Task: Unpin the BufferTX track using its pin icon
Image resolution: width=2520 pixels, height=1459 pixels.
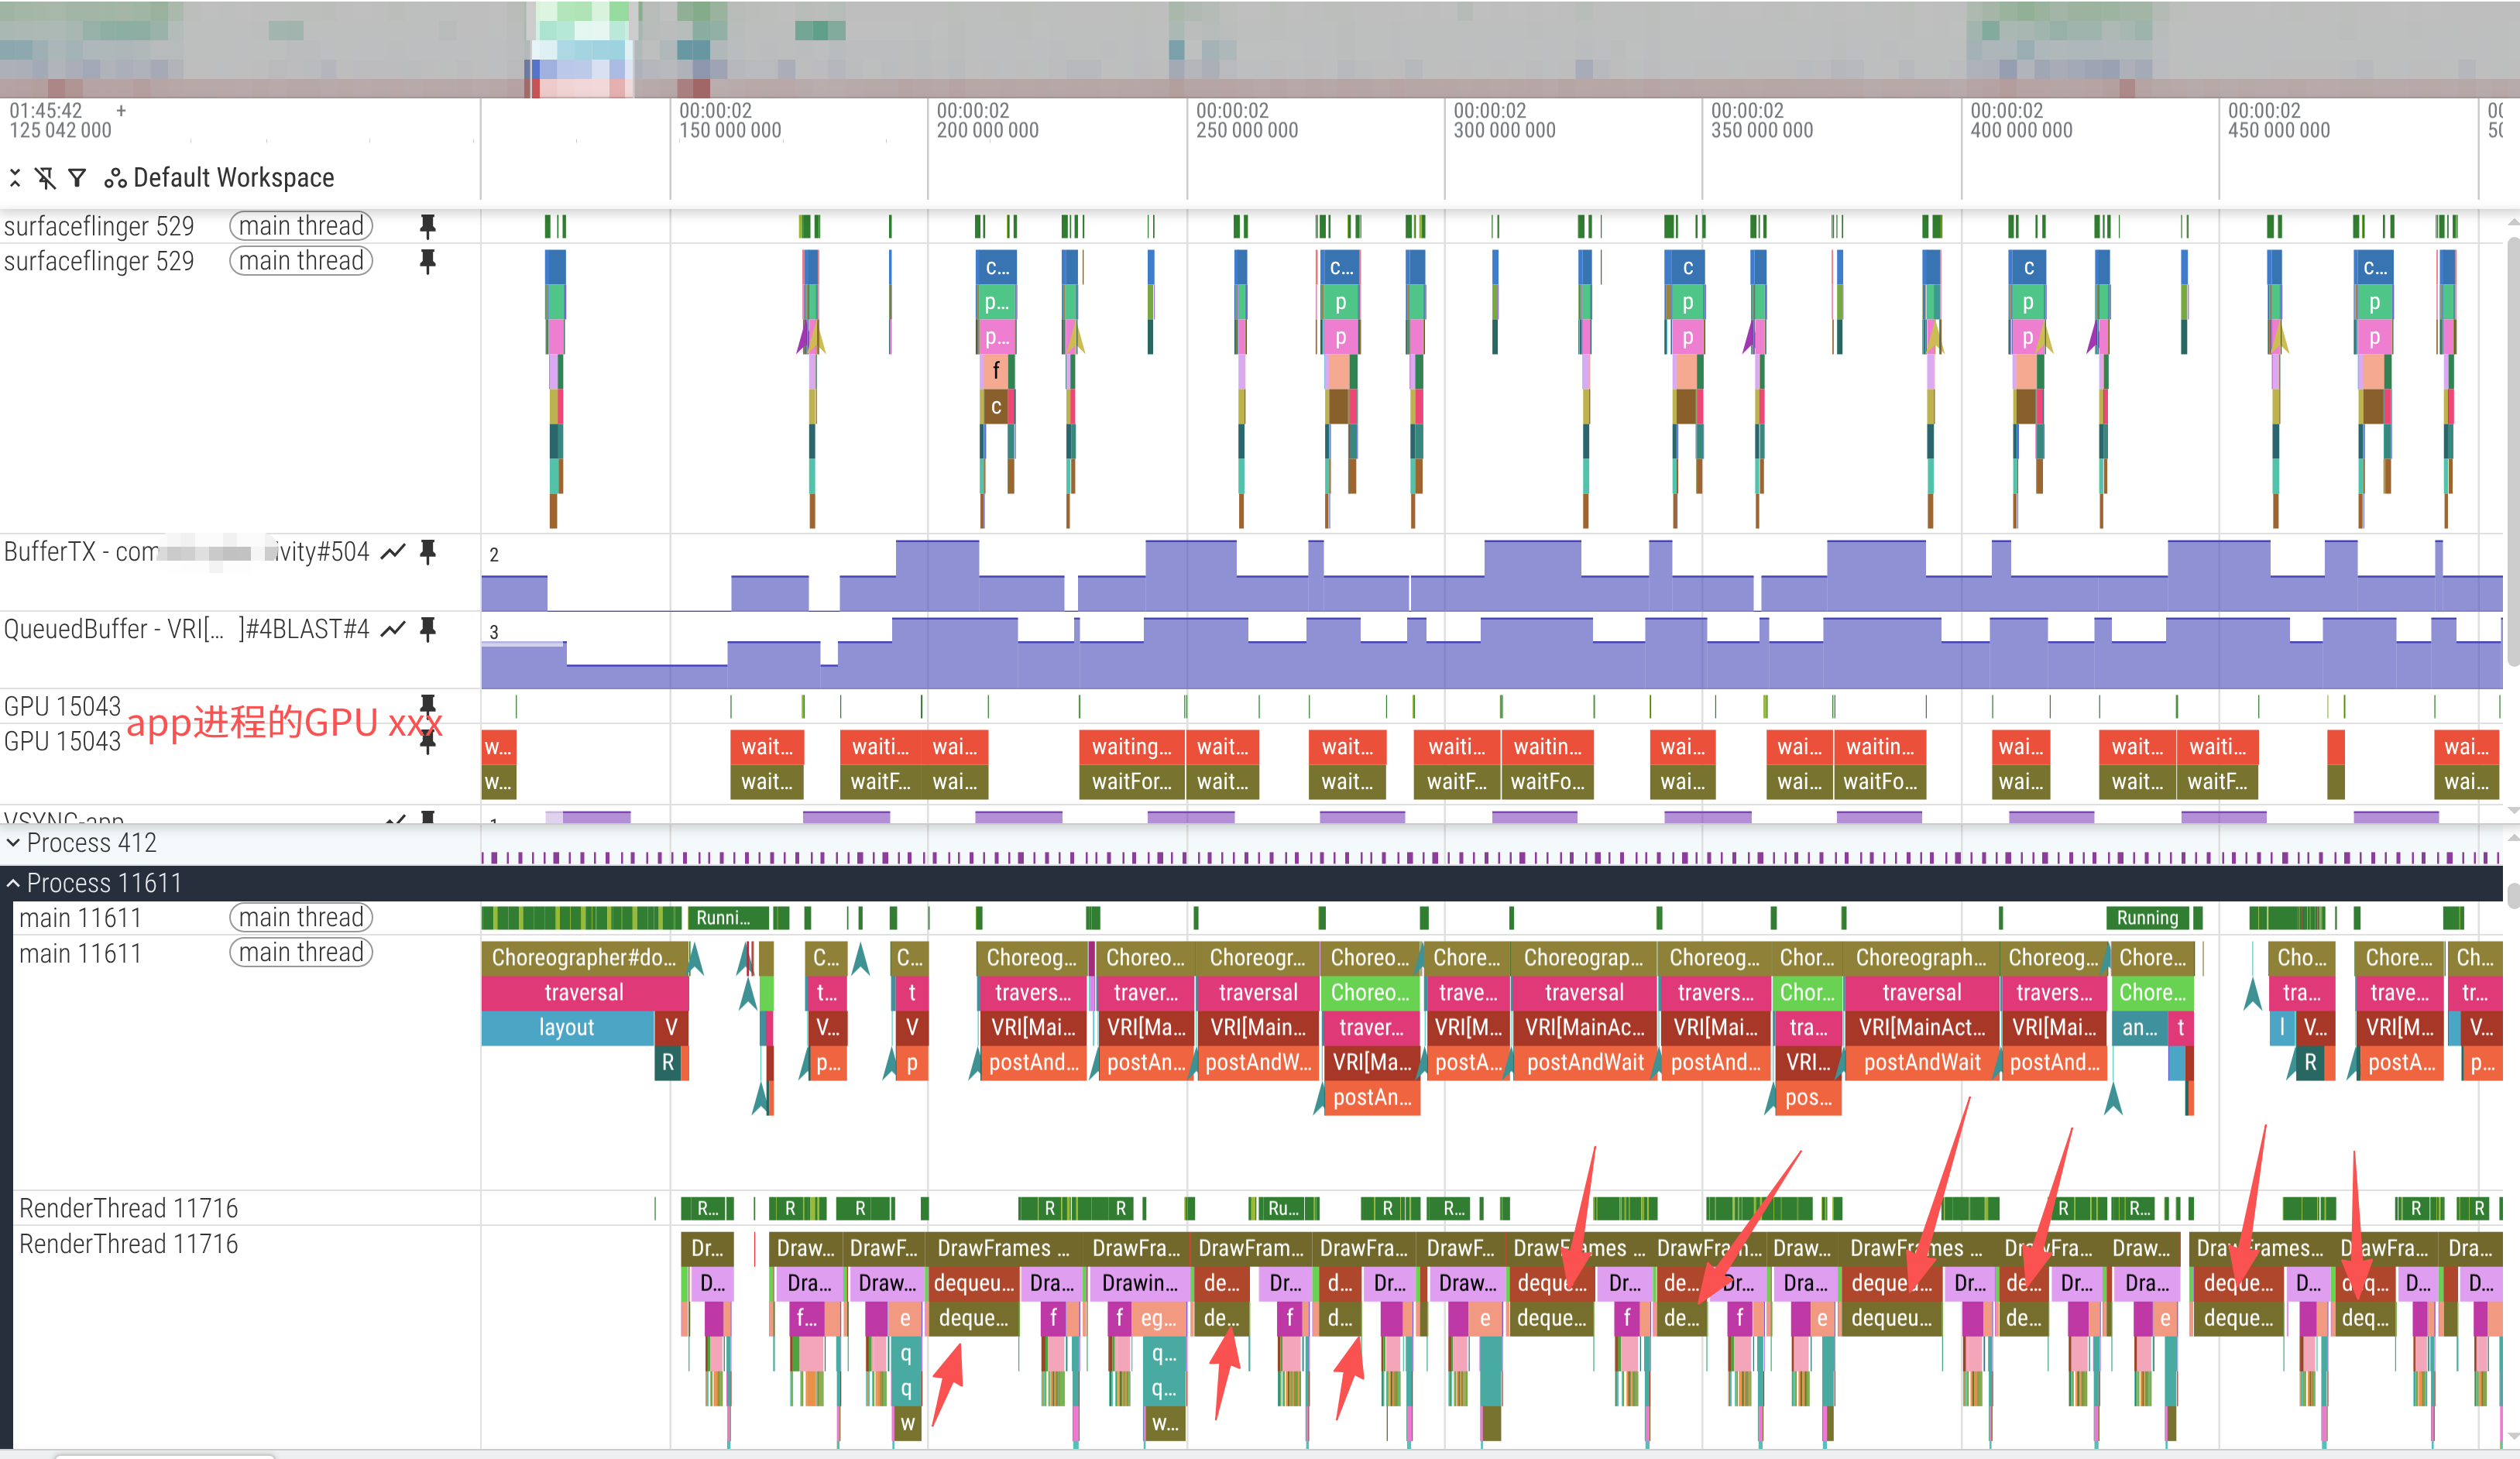Action: click(428, 551)
